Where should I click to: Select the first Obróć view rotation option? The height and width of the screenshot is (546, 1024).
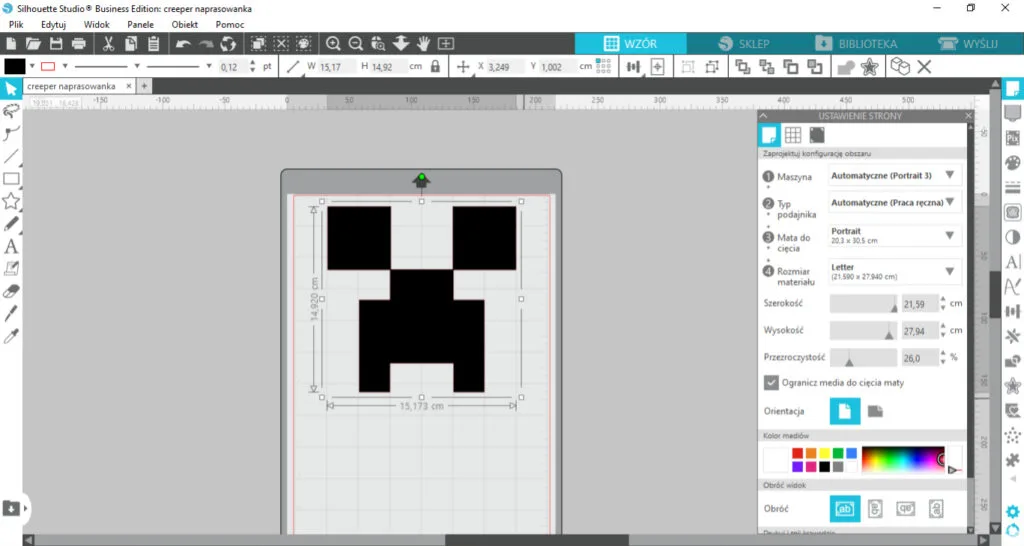click(844, 509)
